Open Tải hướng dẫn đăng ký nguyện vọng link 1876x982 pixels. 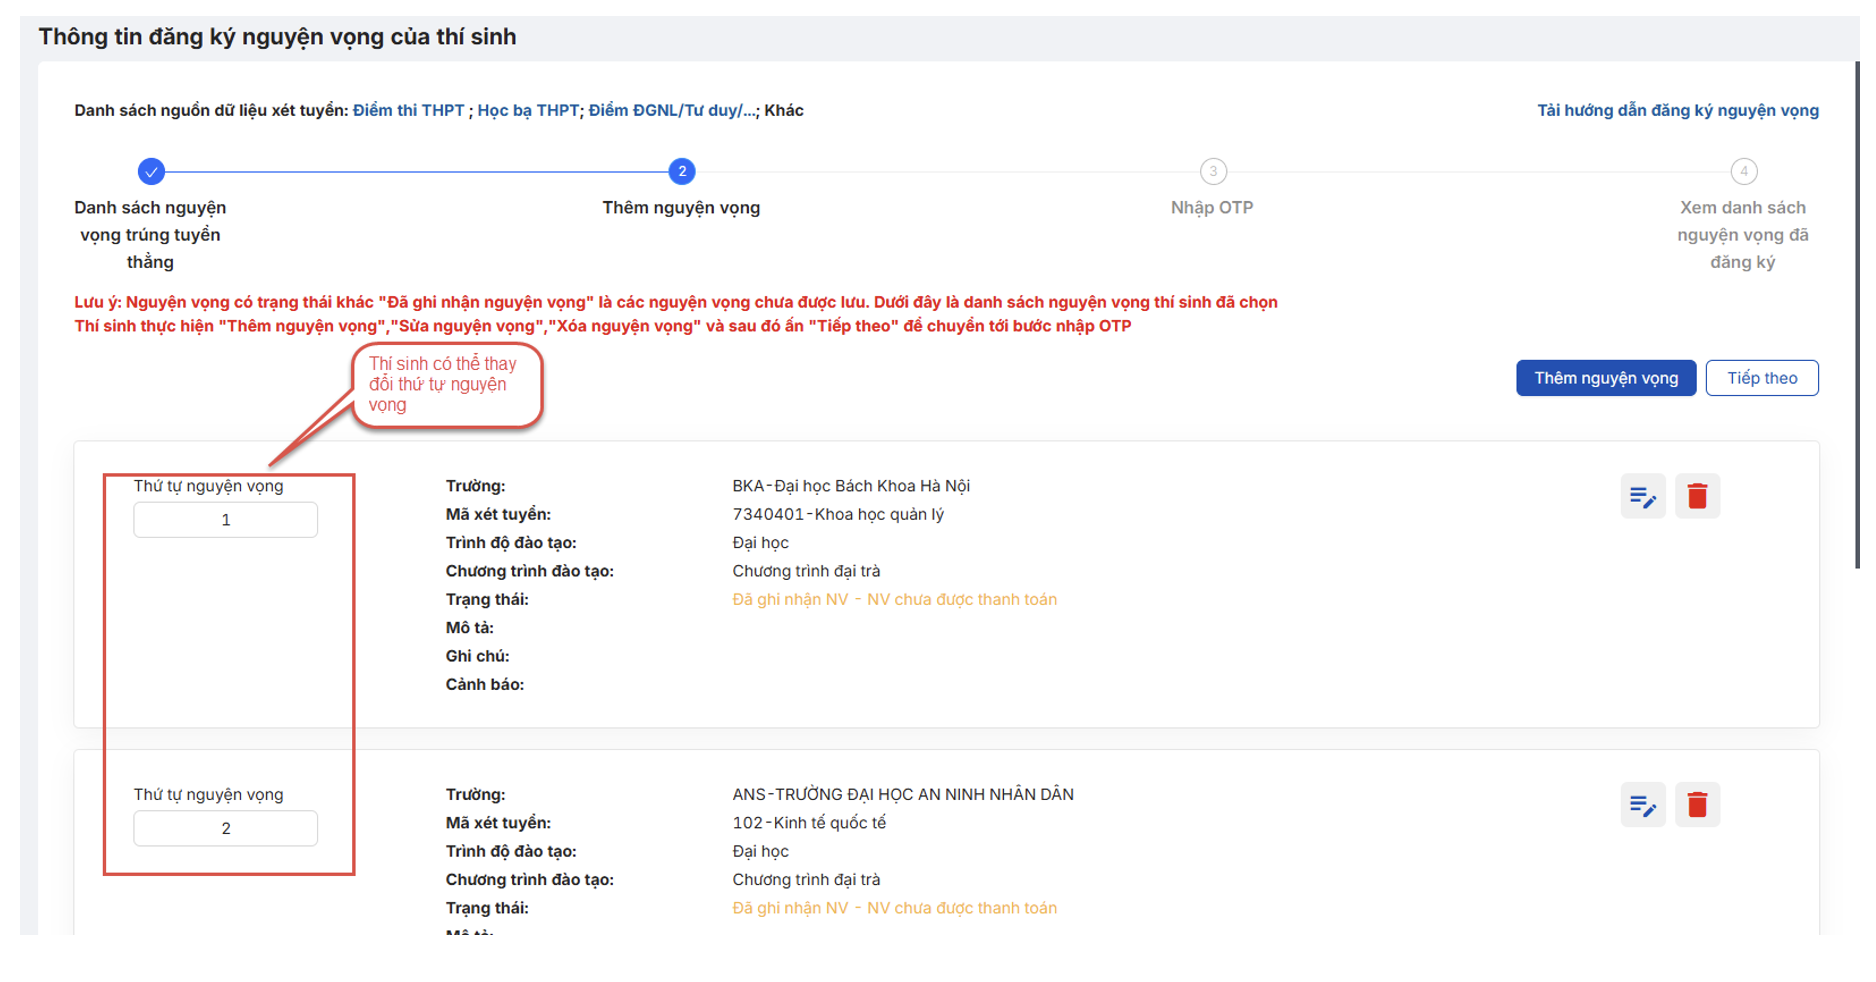point(1677,111)
